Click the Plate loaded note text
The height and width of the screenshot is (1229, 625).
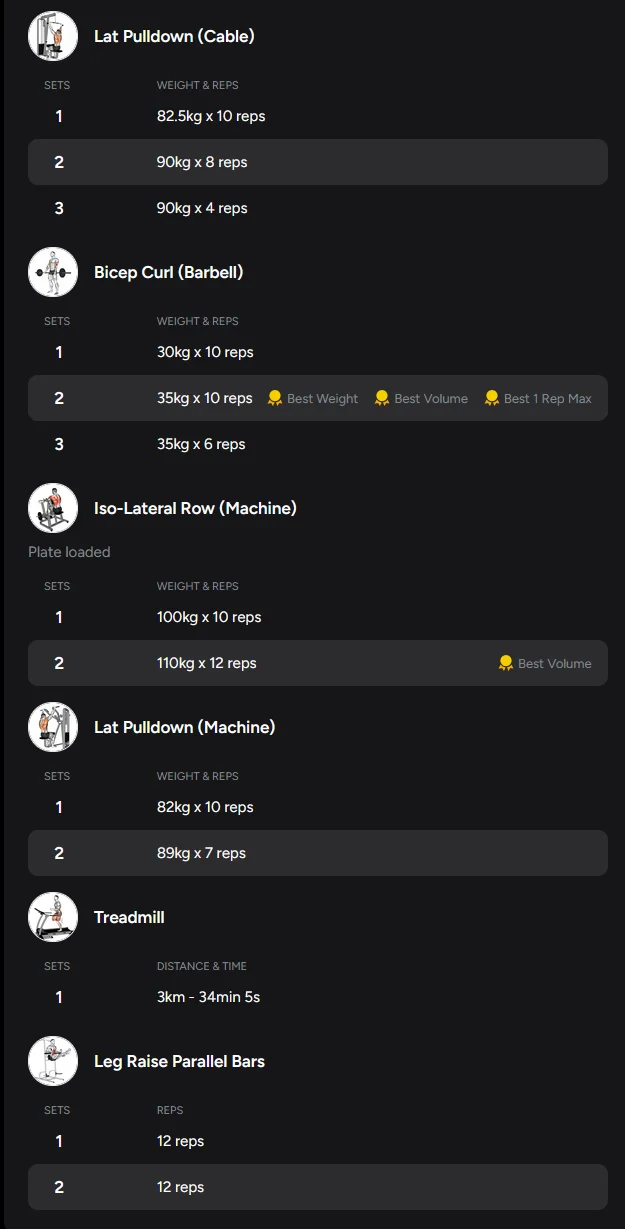point(69,552)
